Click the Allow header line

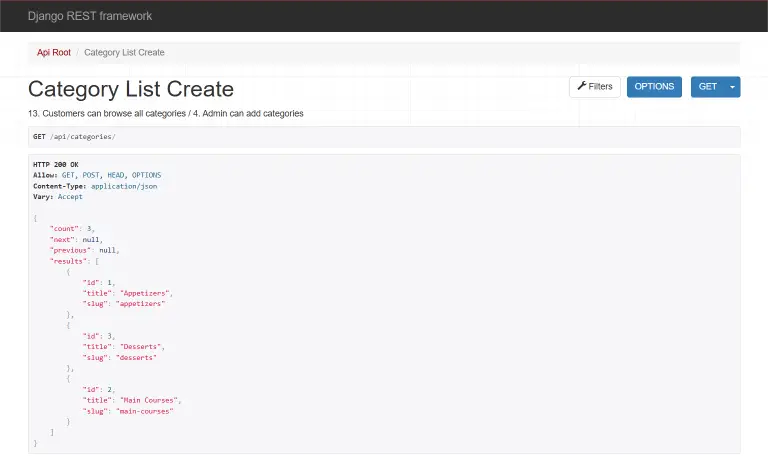[97, 175]
